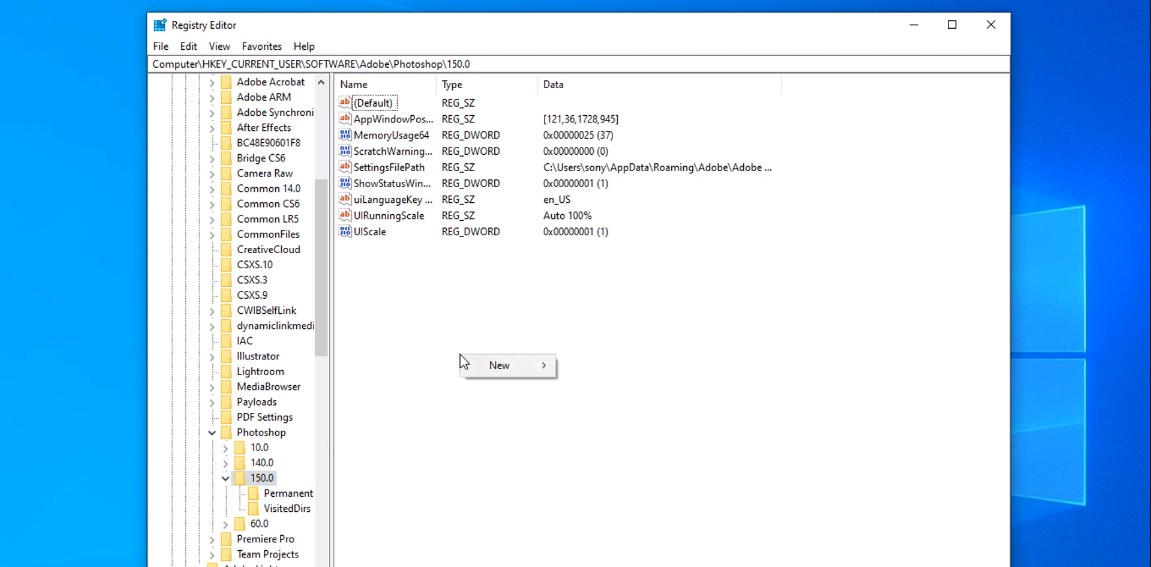Select the Lightroom folder icon
Image resolution: width=1151 pixels, height=567 pixels.
tap(226, 371)
